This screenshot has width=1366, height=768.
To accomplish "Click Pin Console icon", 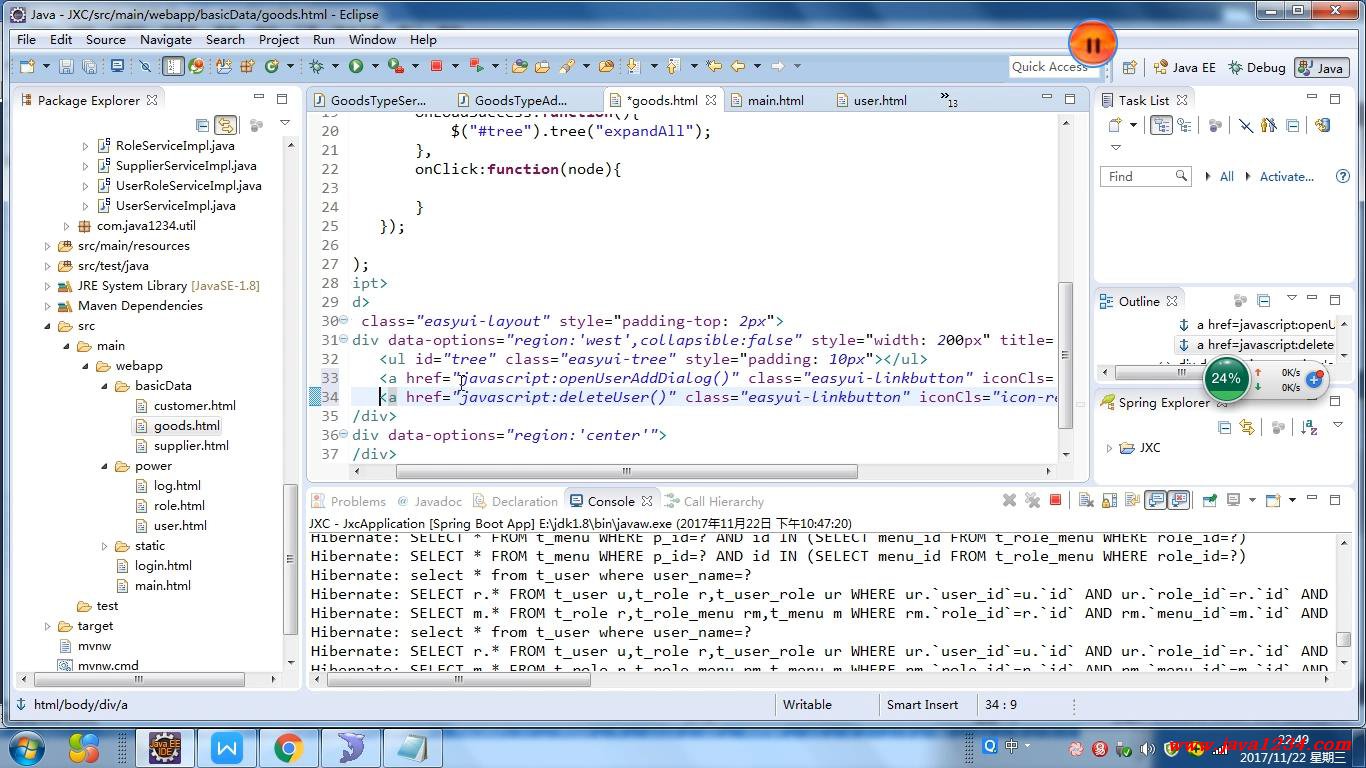I will coord(1210,500).
